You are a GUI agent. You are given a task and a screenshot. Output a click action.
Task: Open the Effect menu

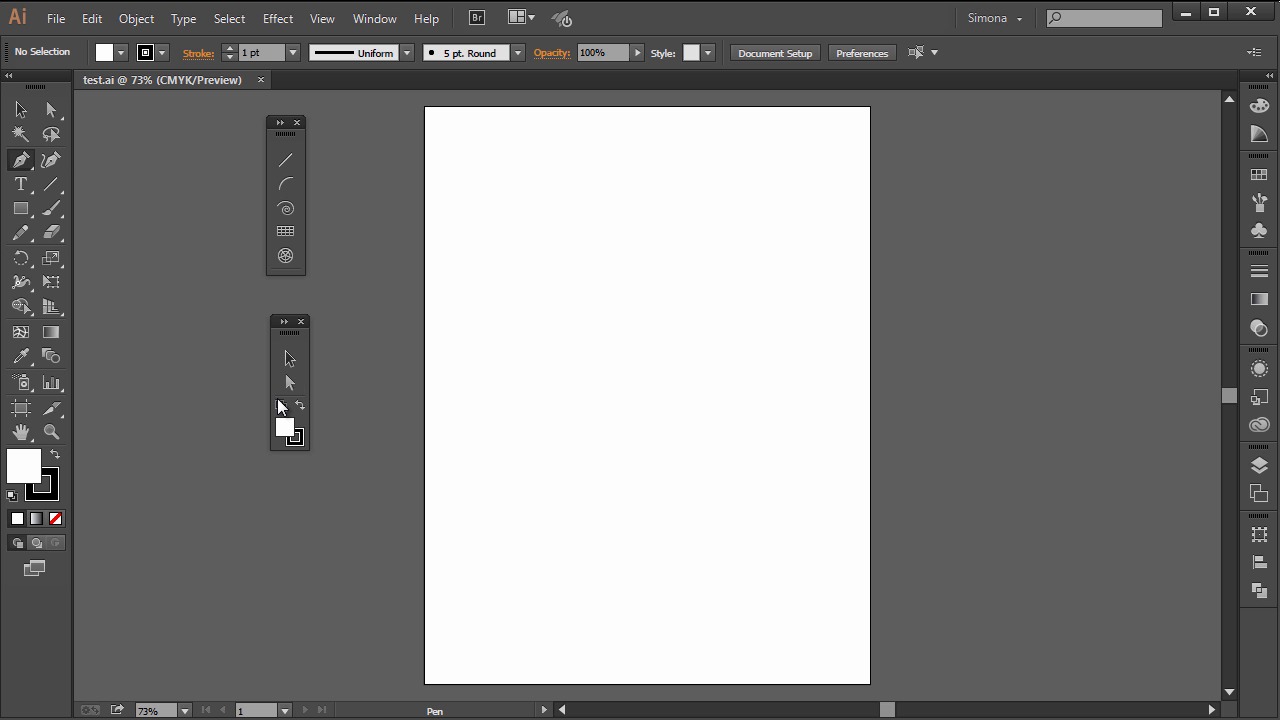(x=277, y=18)
